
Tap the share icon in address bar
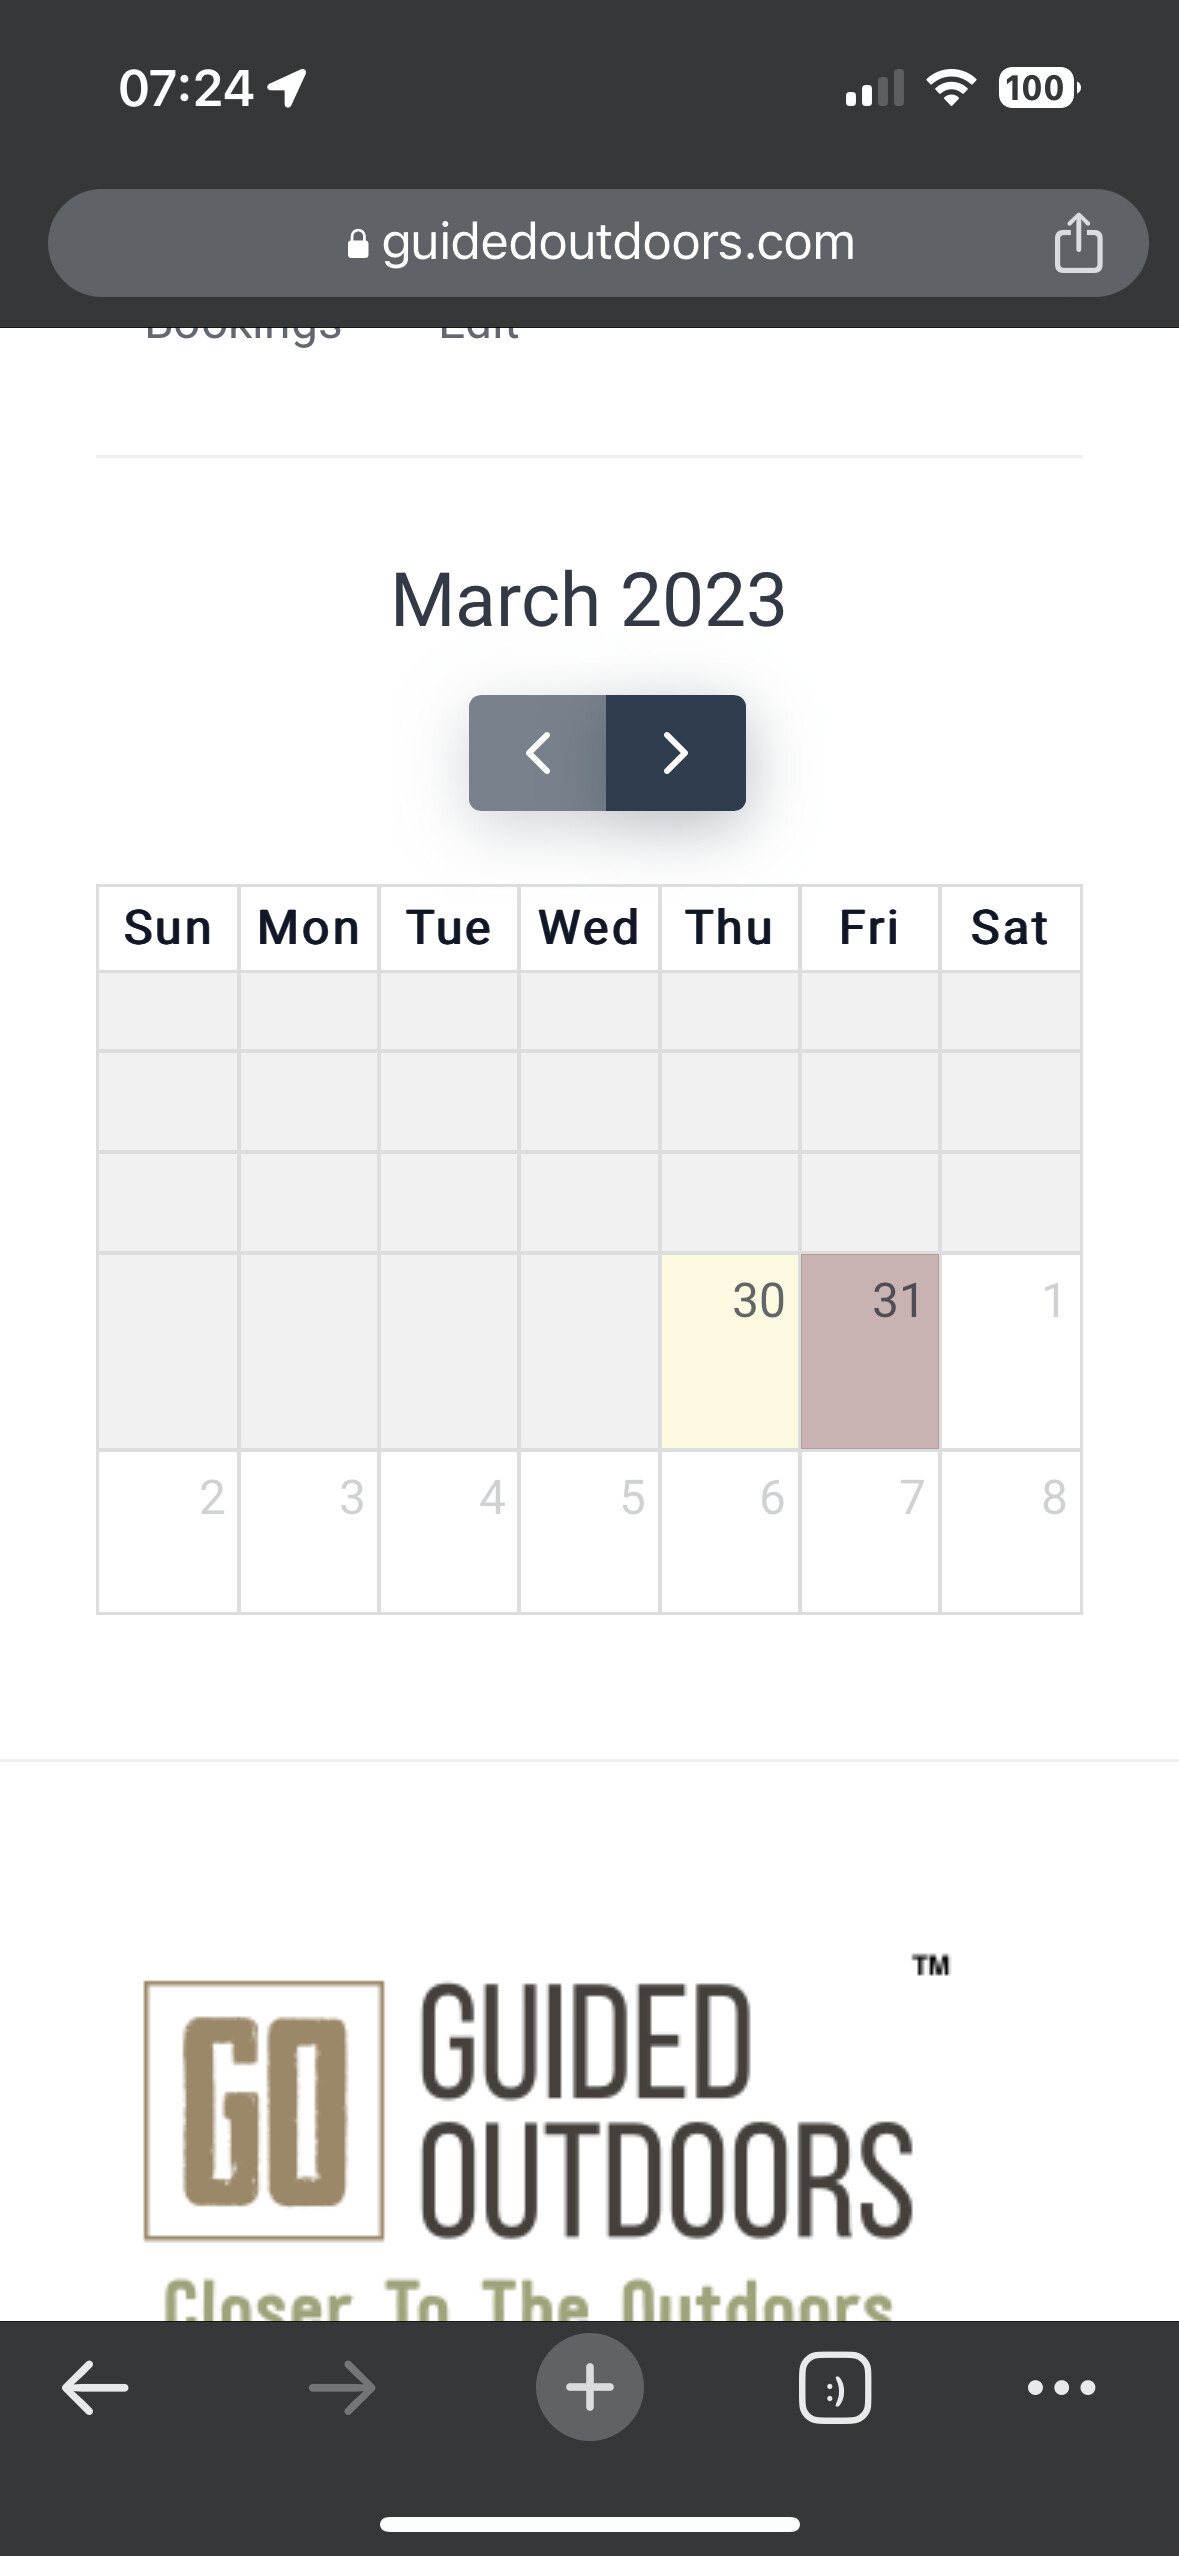(1078, 242)
